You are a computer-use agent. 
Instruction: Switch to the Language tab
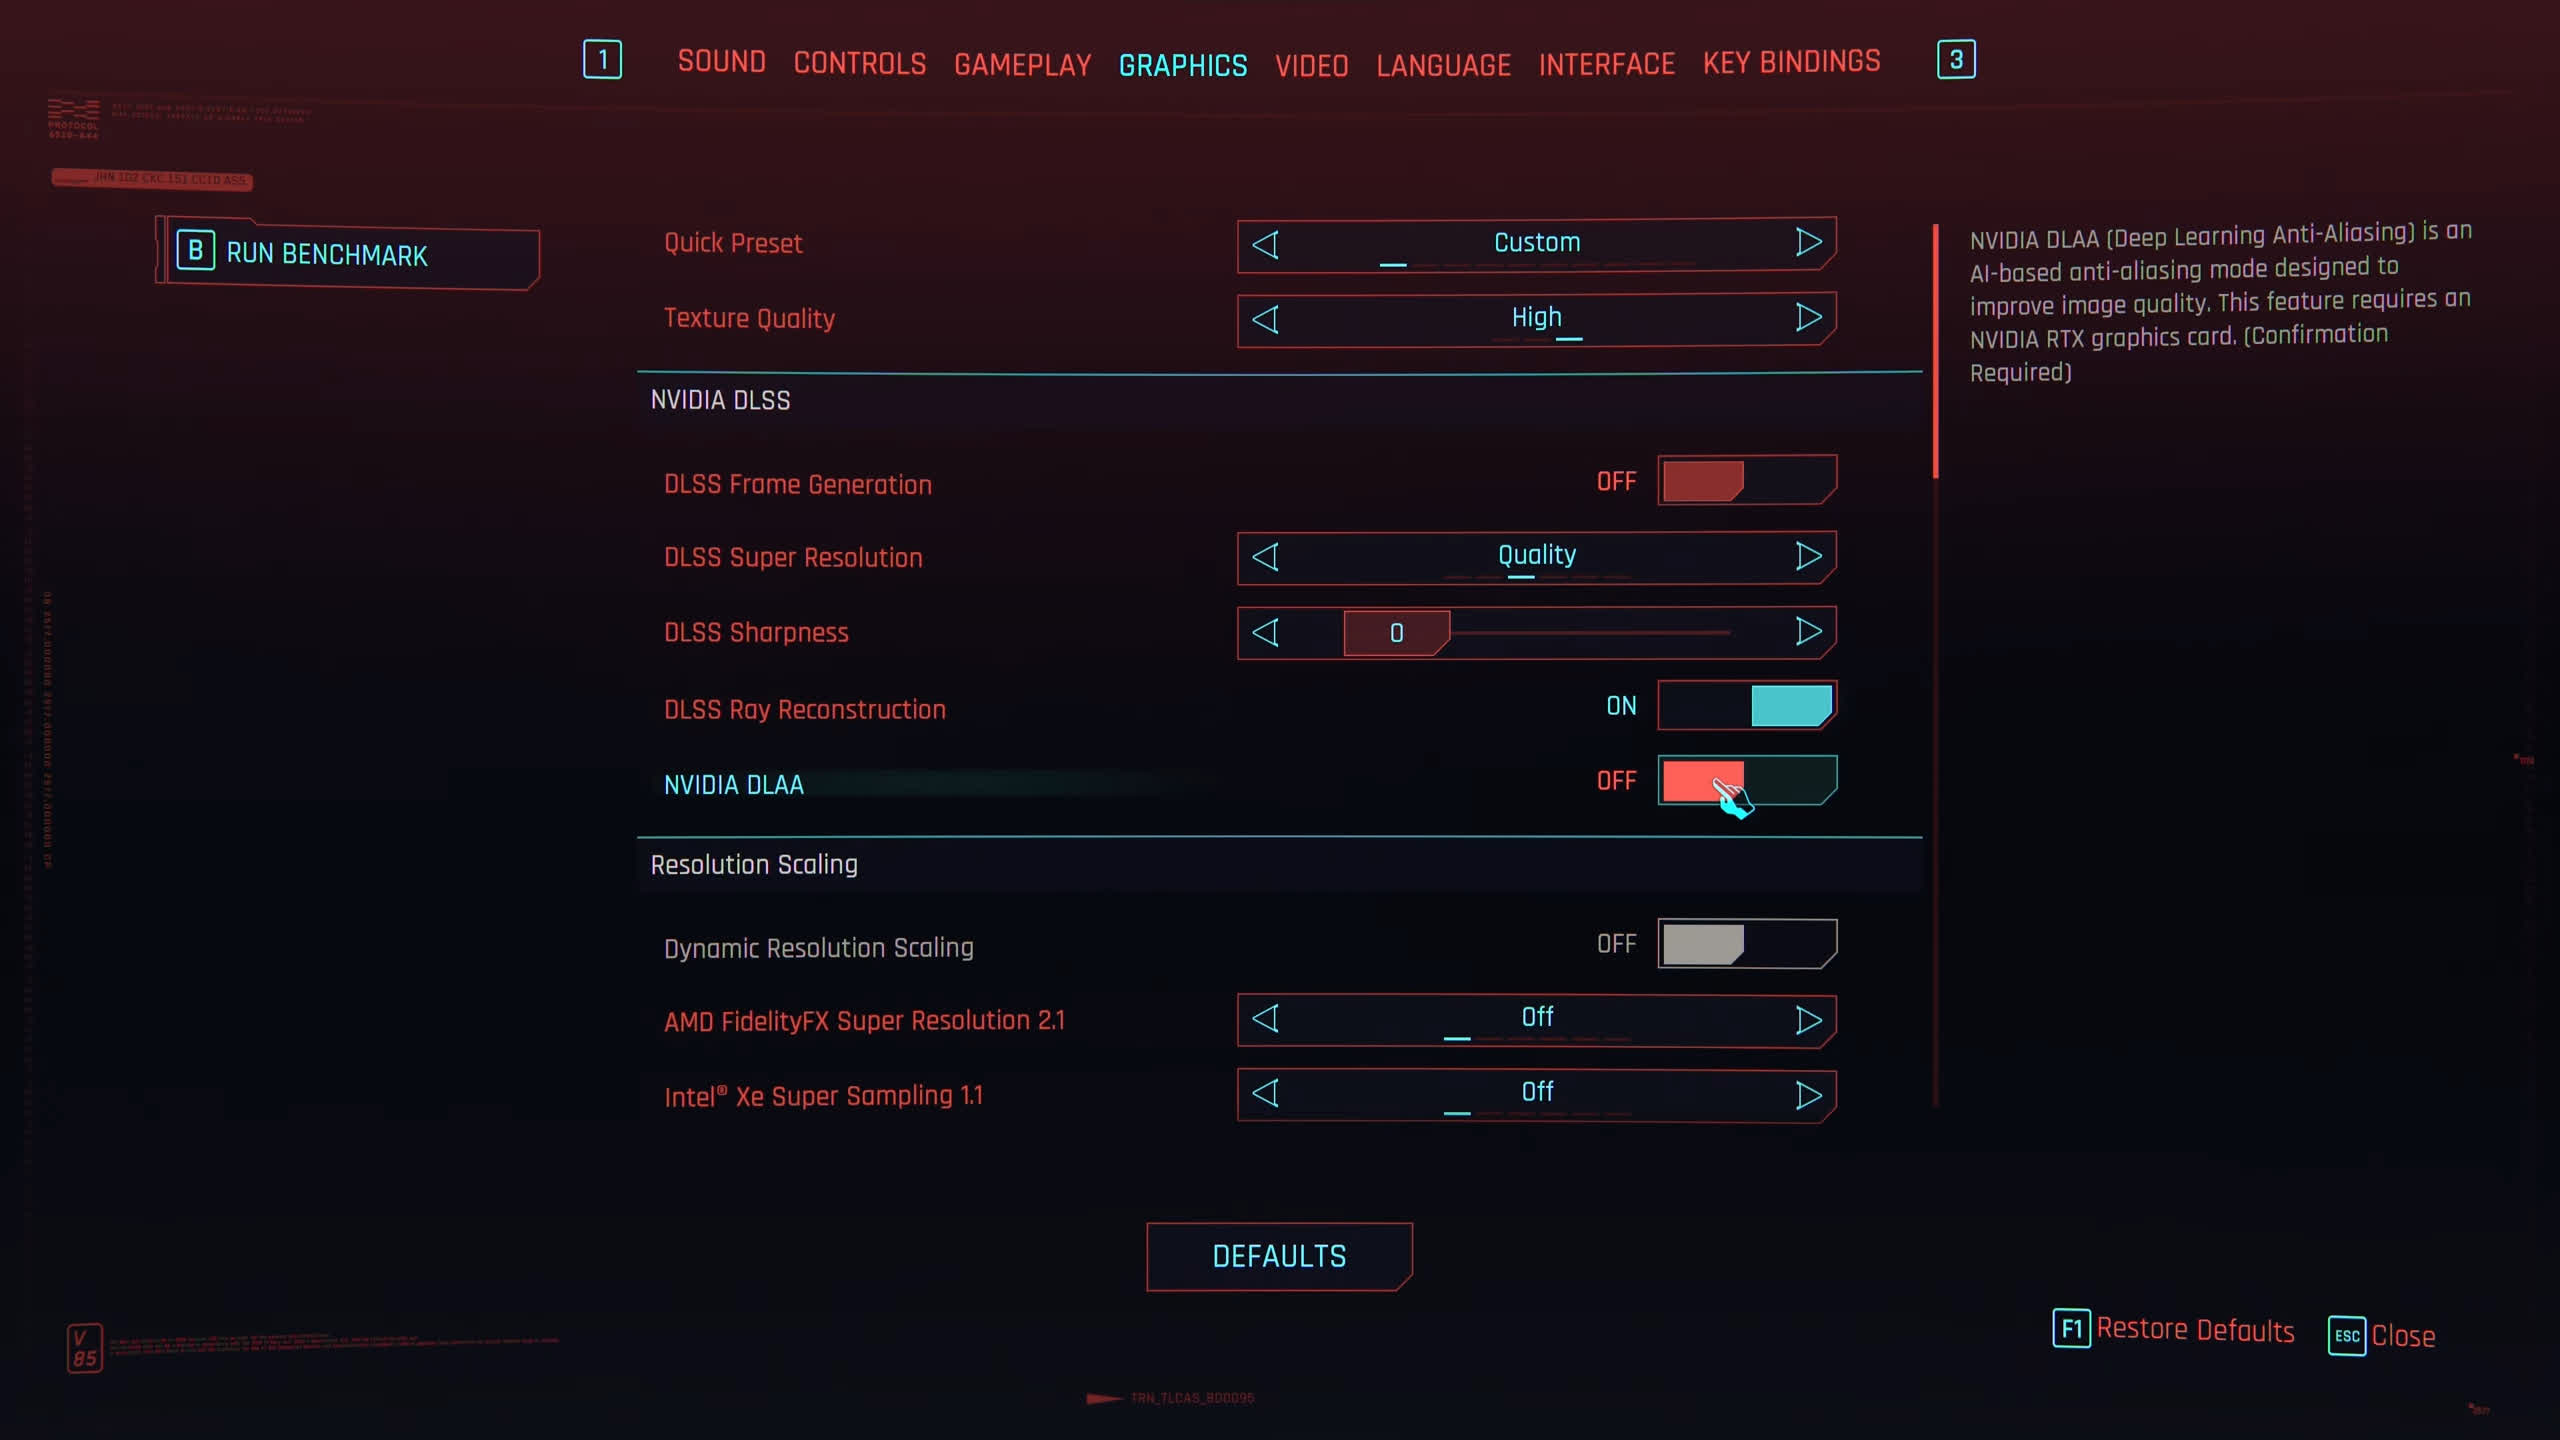point(1443,65)
